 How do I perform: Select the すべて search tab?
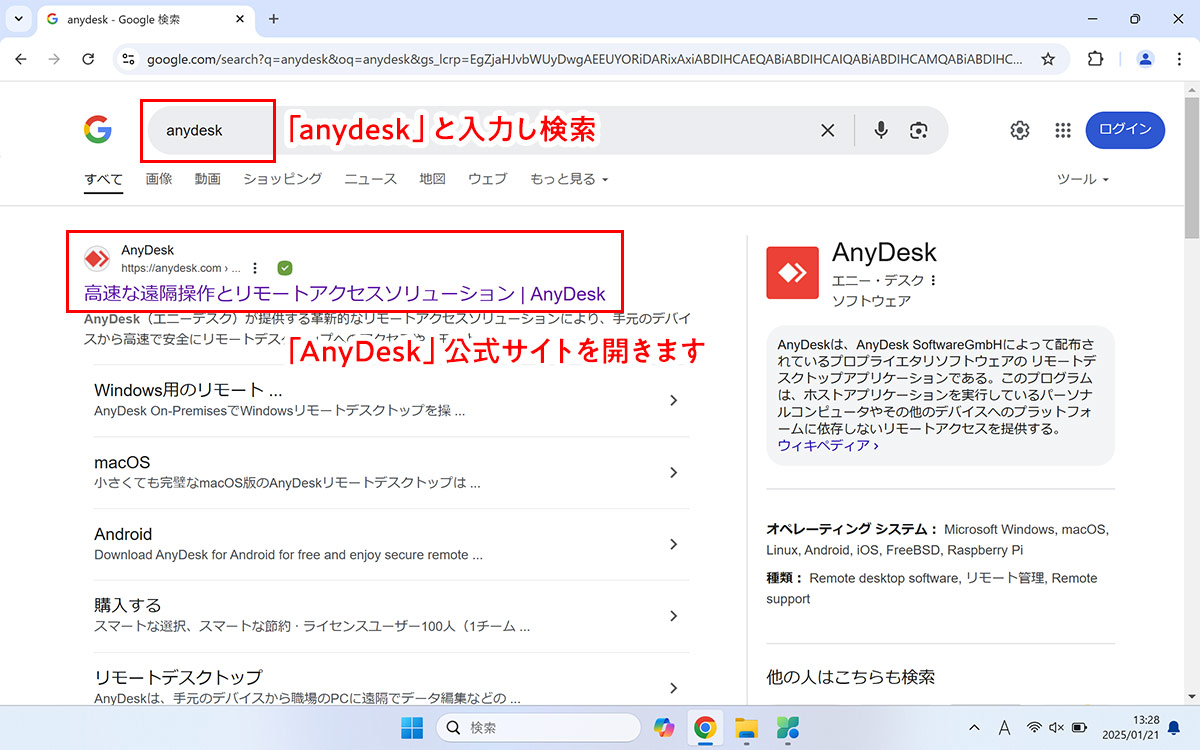(x=103, y=179)
